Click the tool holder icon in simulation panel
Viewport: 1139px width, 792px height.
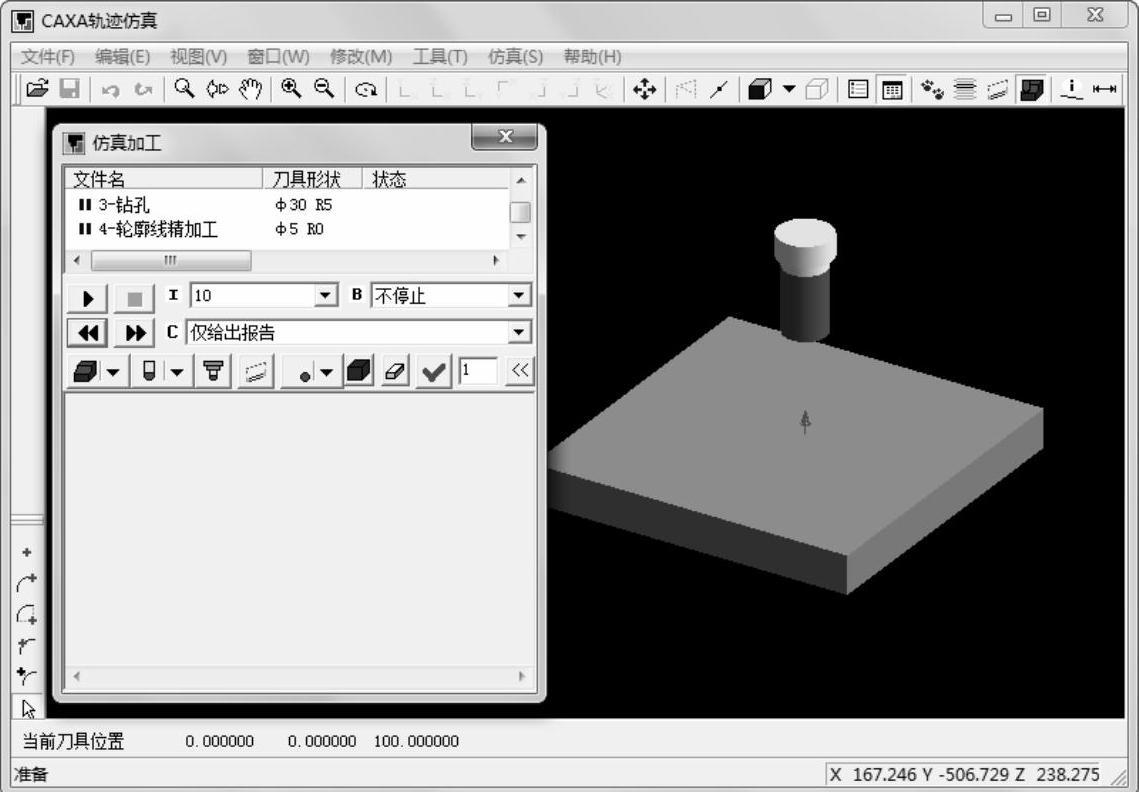(213, 371)
